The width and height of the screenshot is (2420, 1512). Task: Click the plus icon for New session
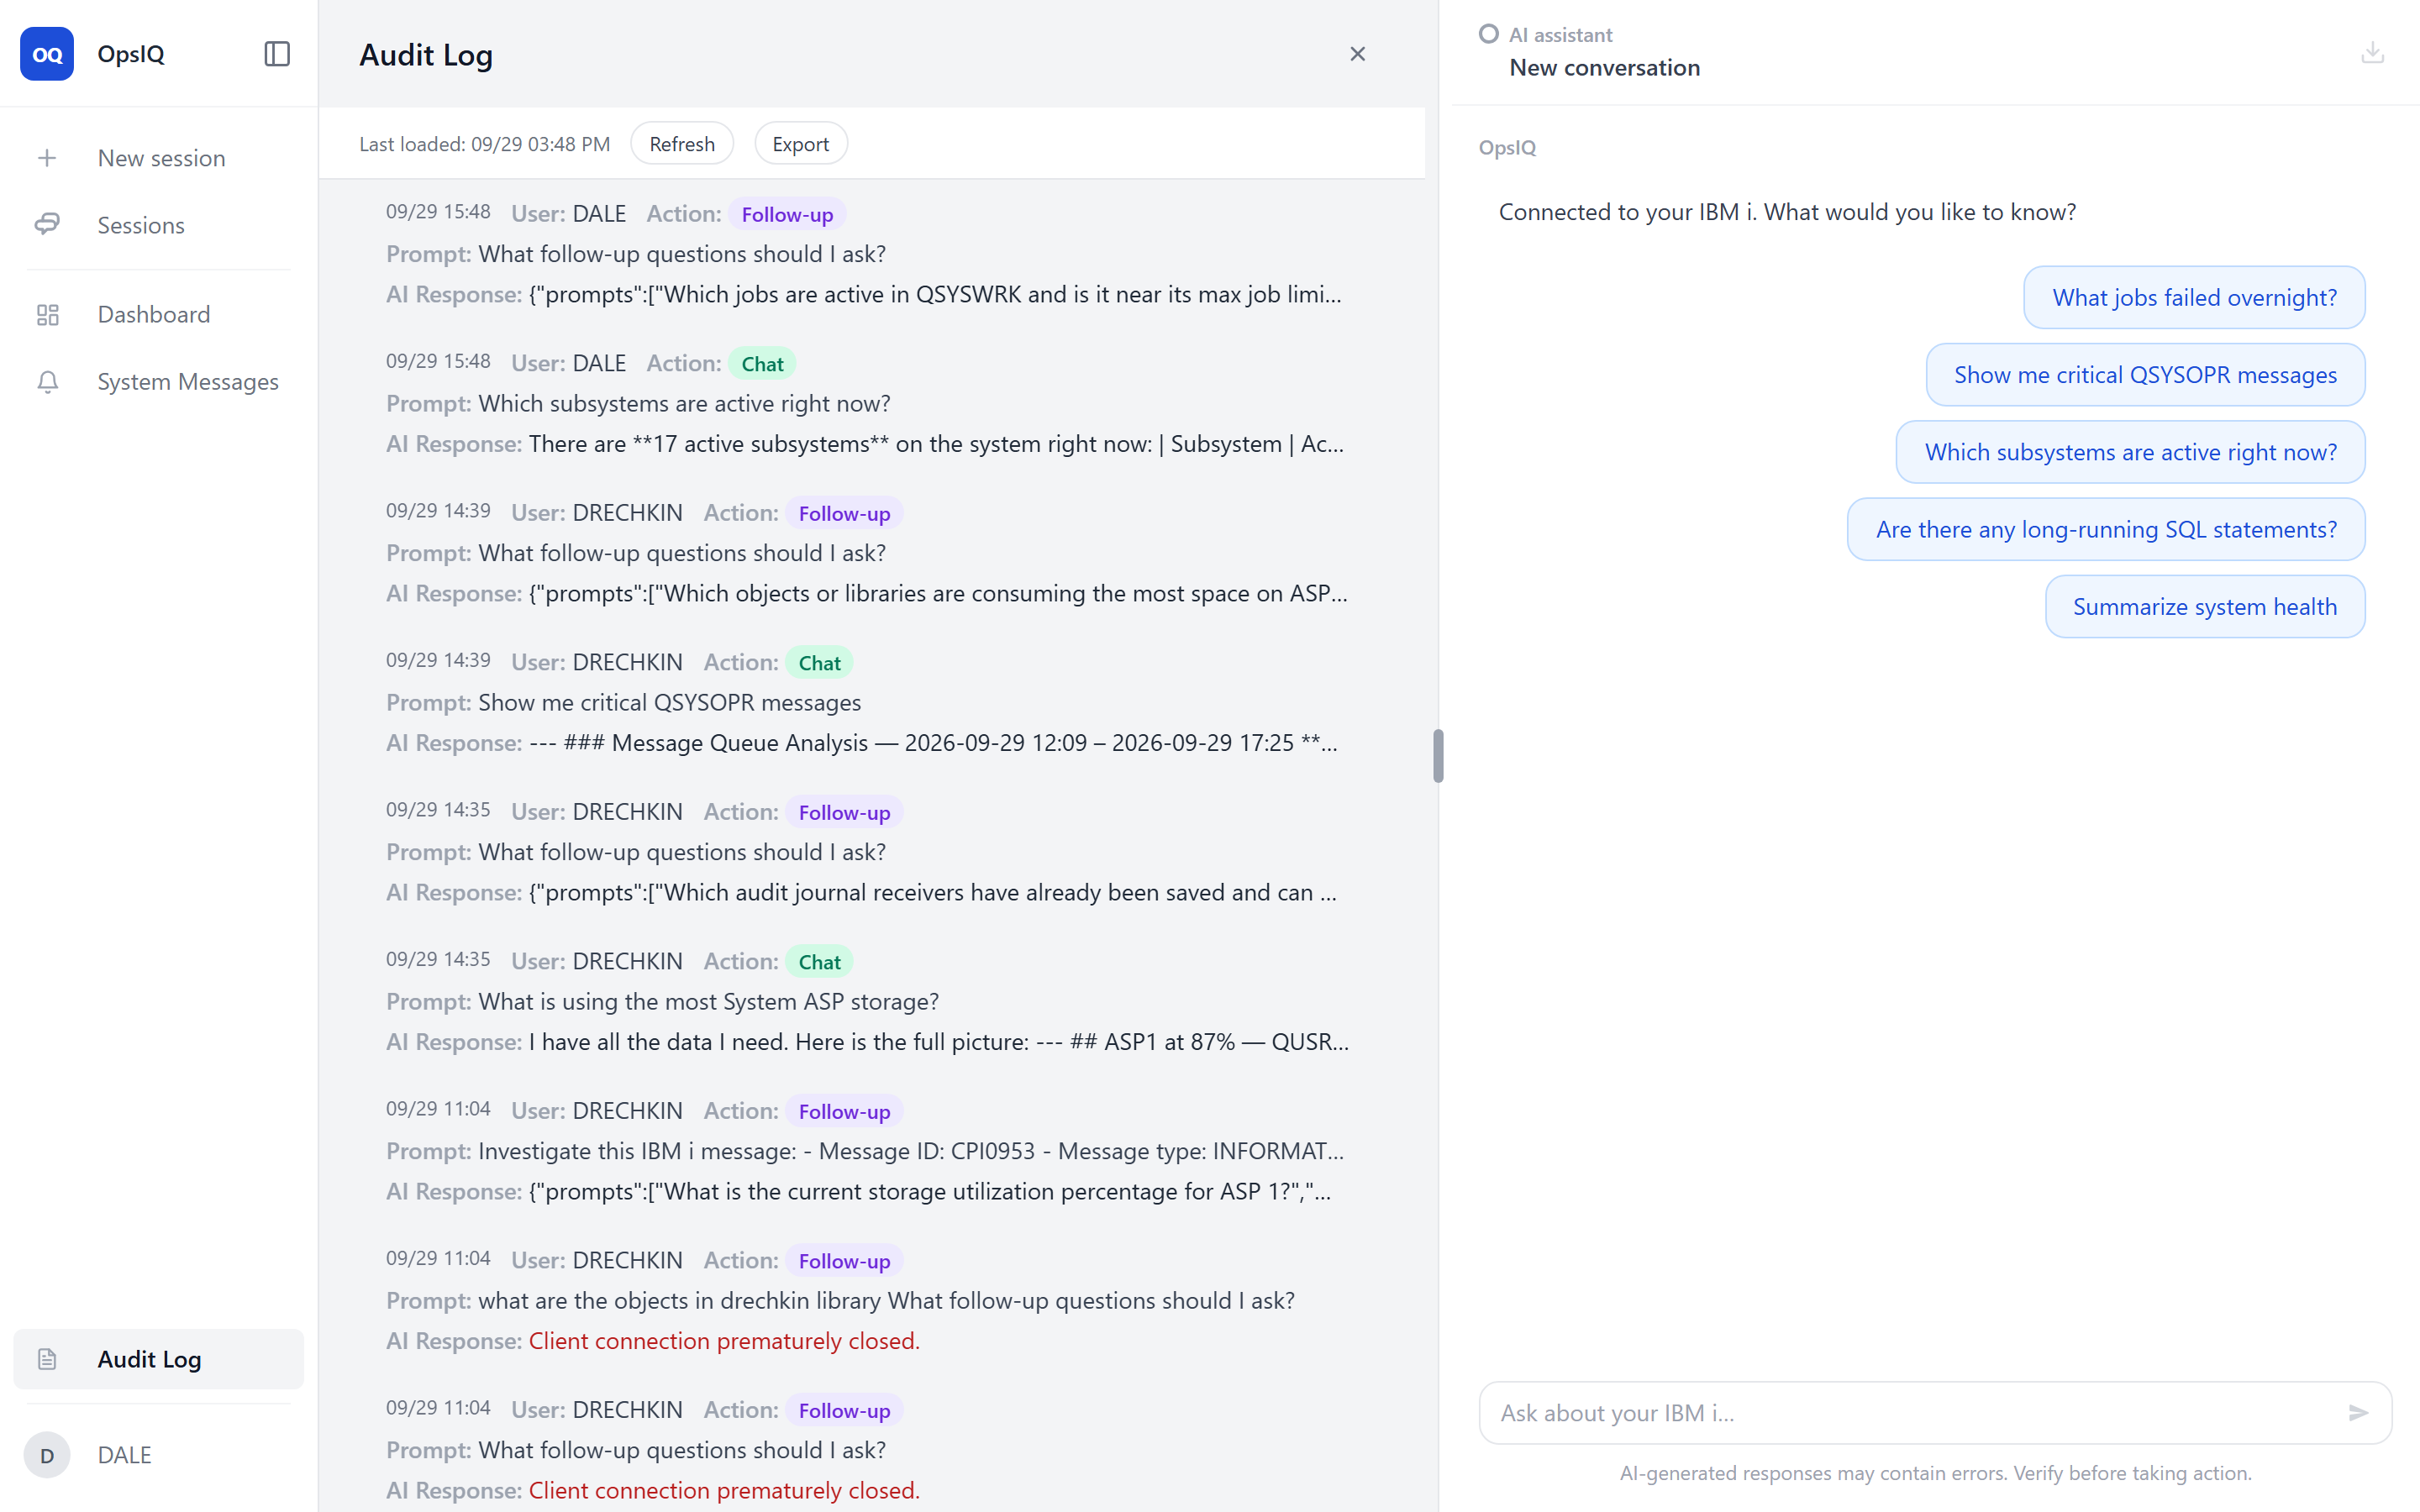coord(47,158)
